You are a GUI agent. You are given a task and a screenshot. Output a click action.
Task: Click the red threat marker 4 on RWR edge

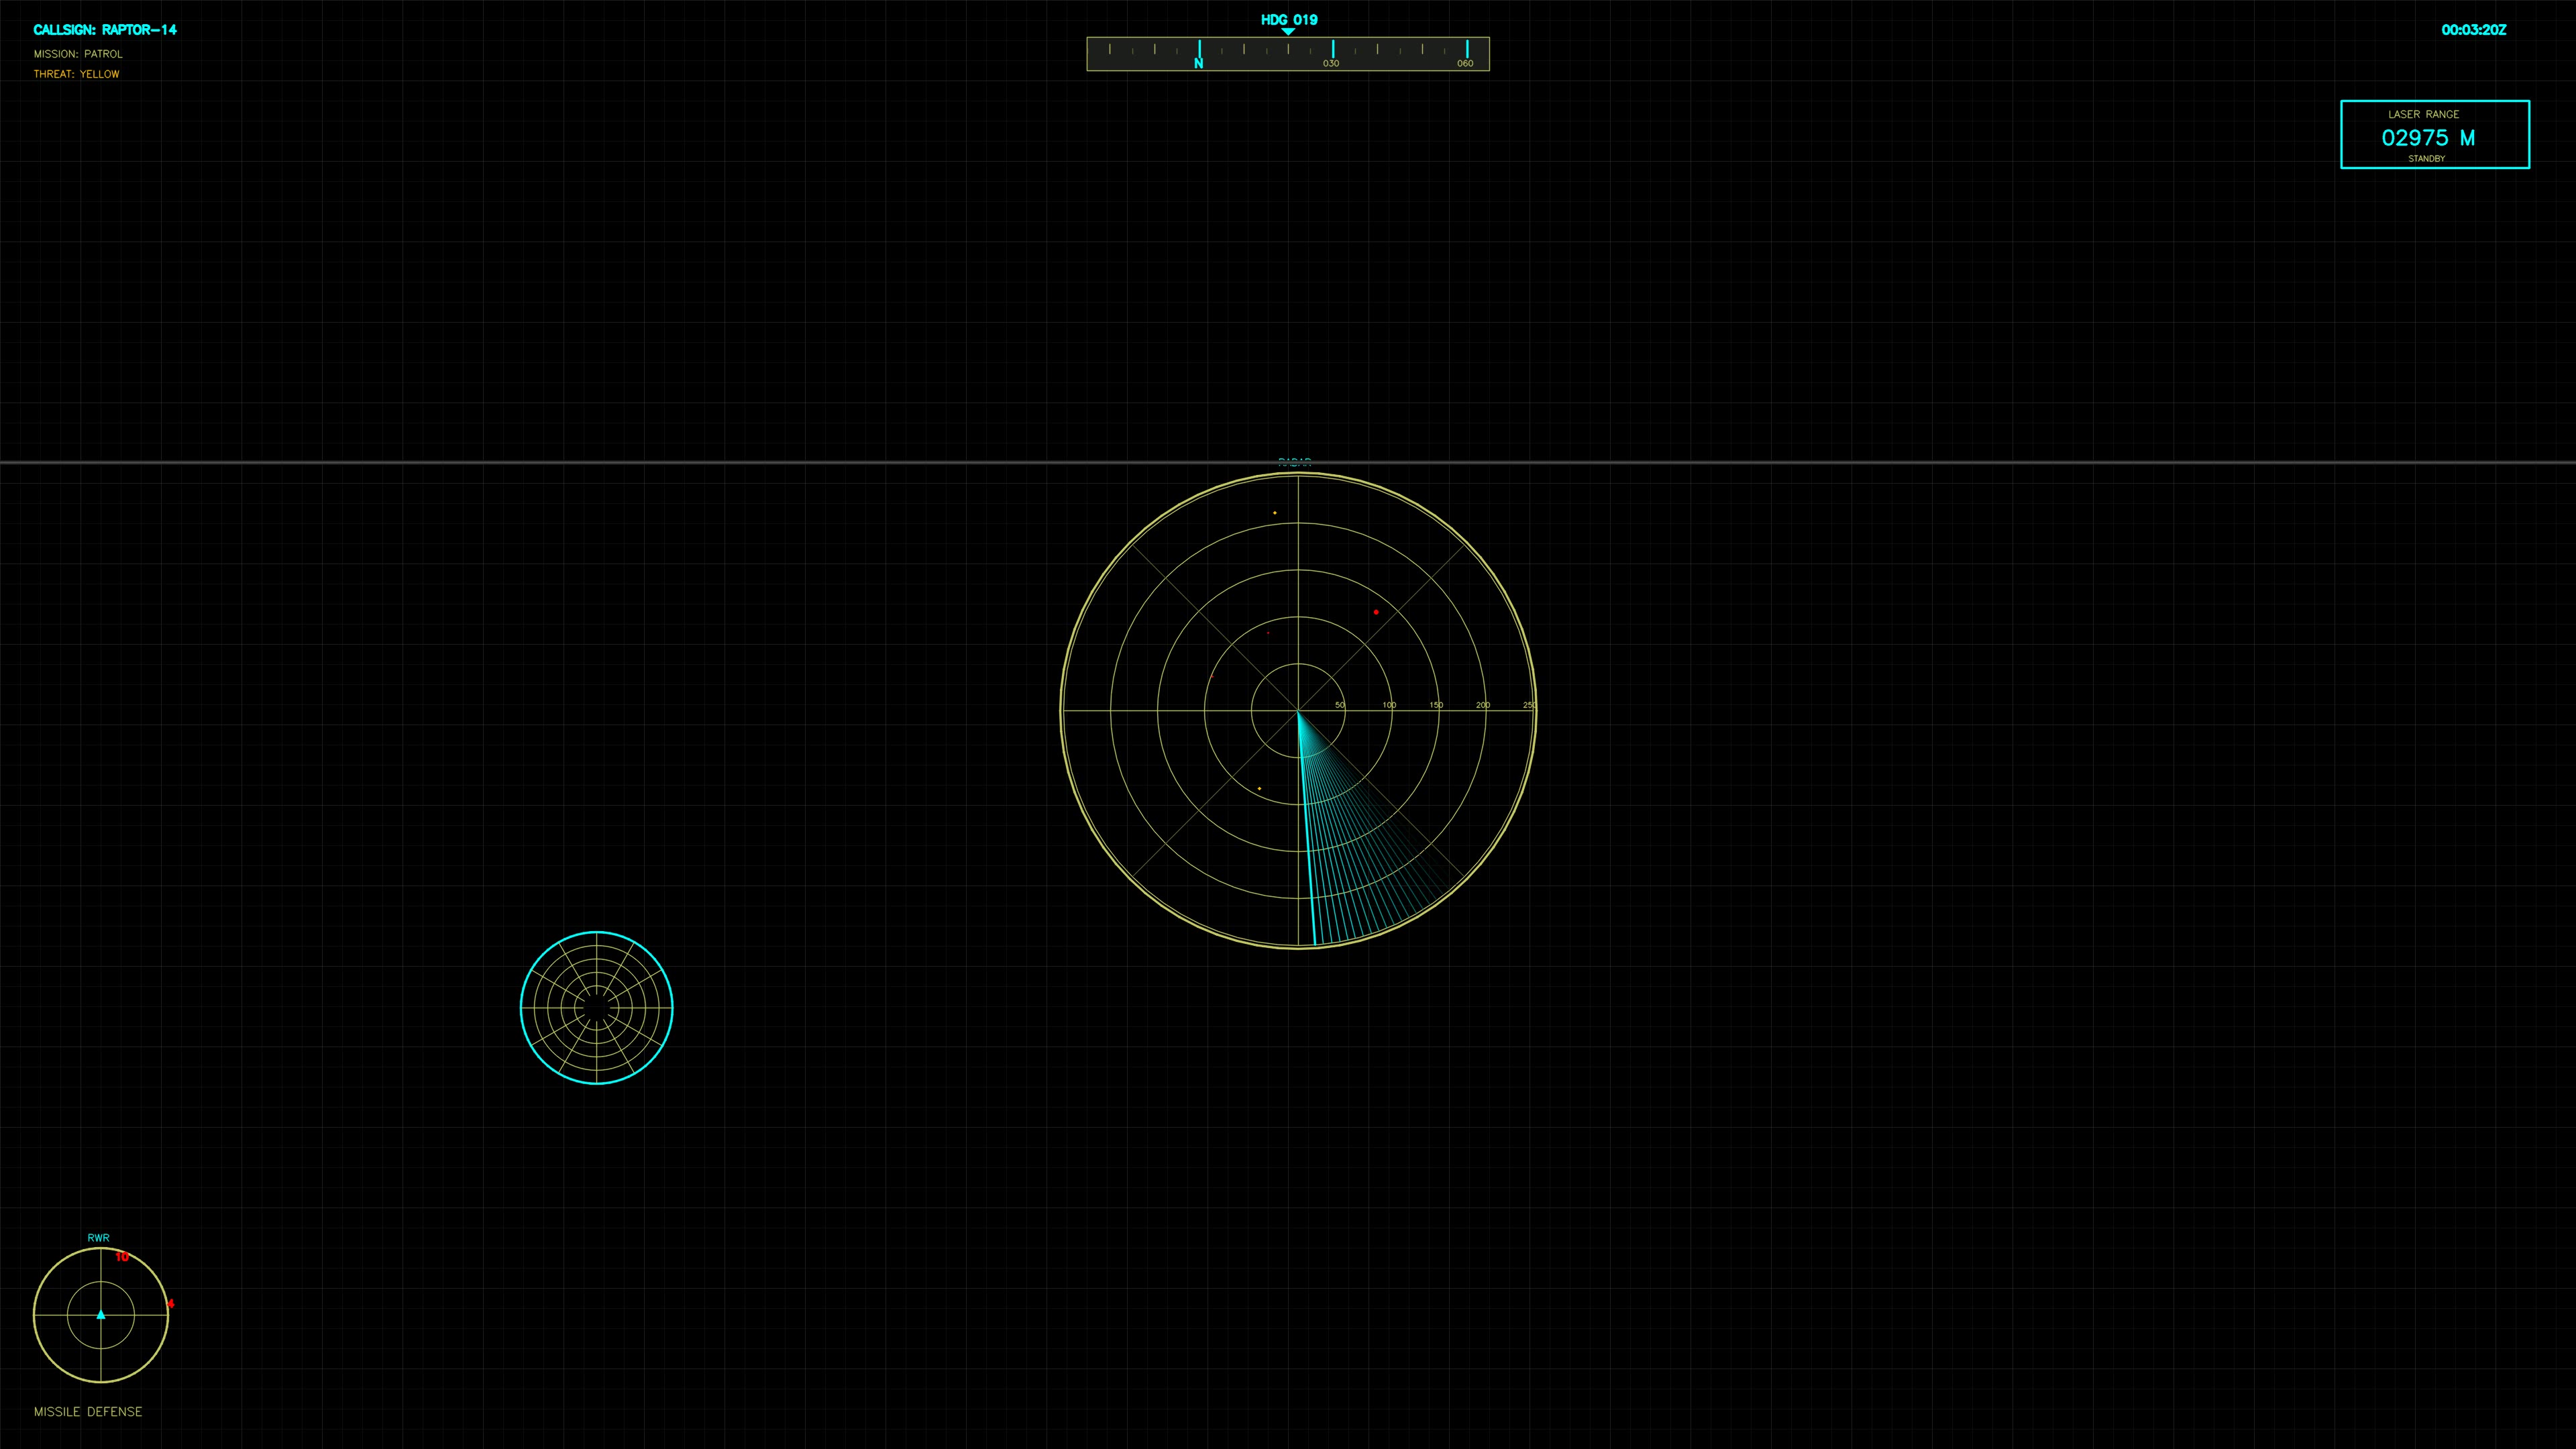click(171, 1304)
